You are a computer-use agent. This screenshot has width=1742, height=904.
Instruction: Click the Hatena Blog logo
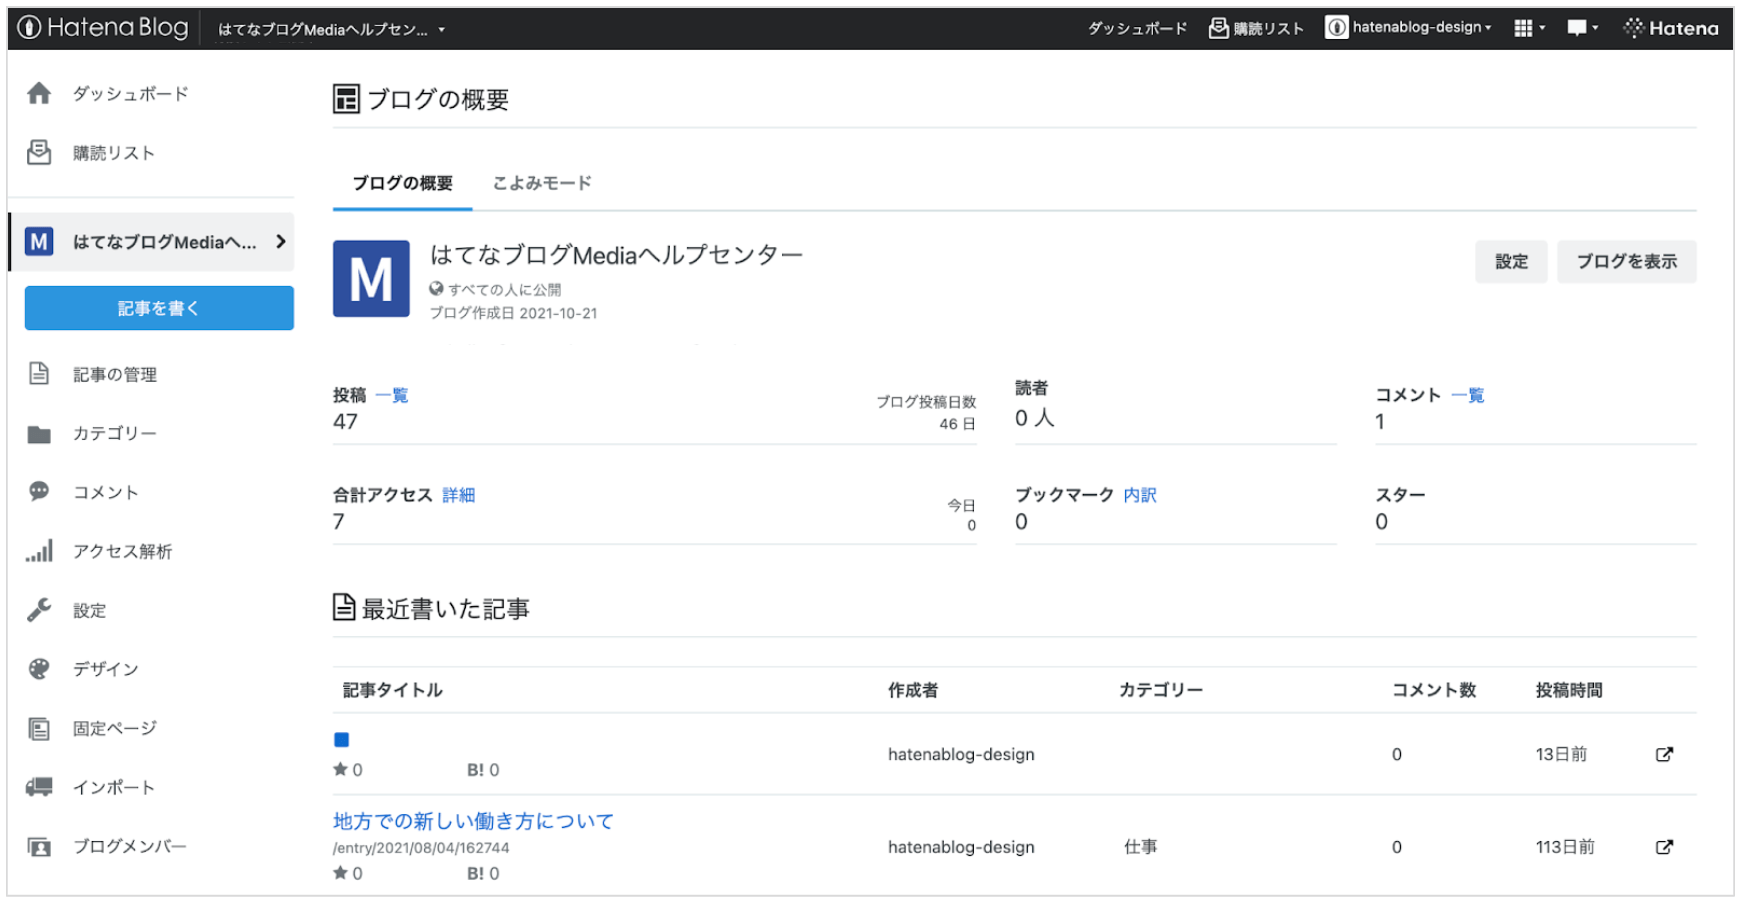coord(103,28)
